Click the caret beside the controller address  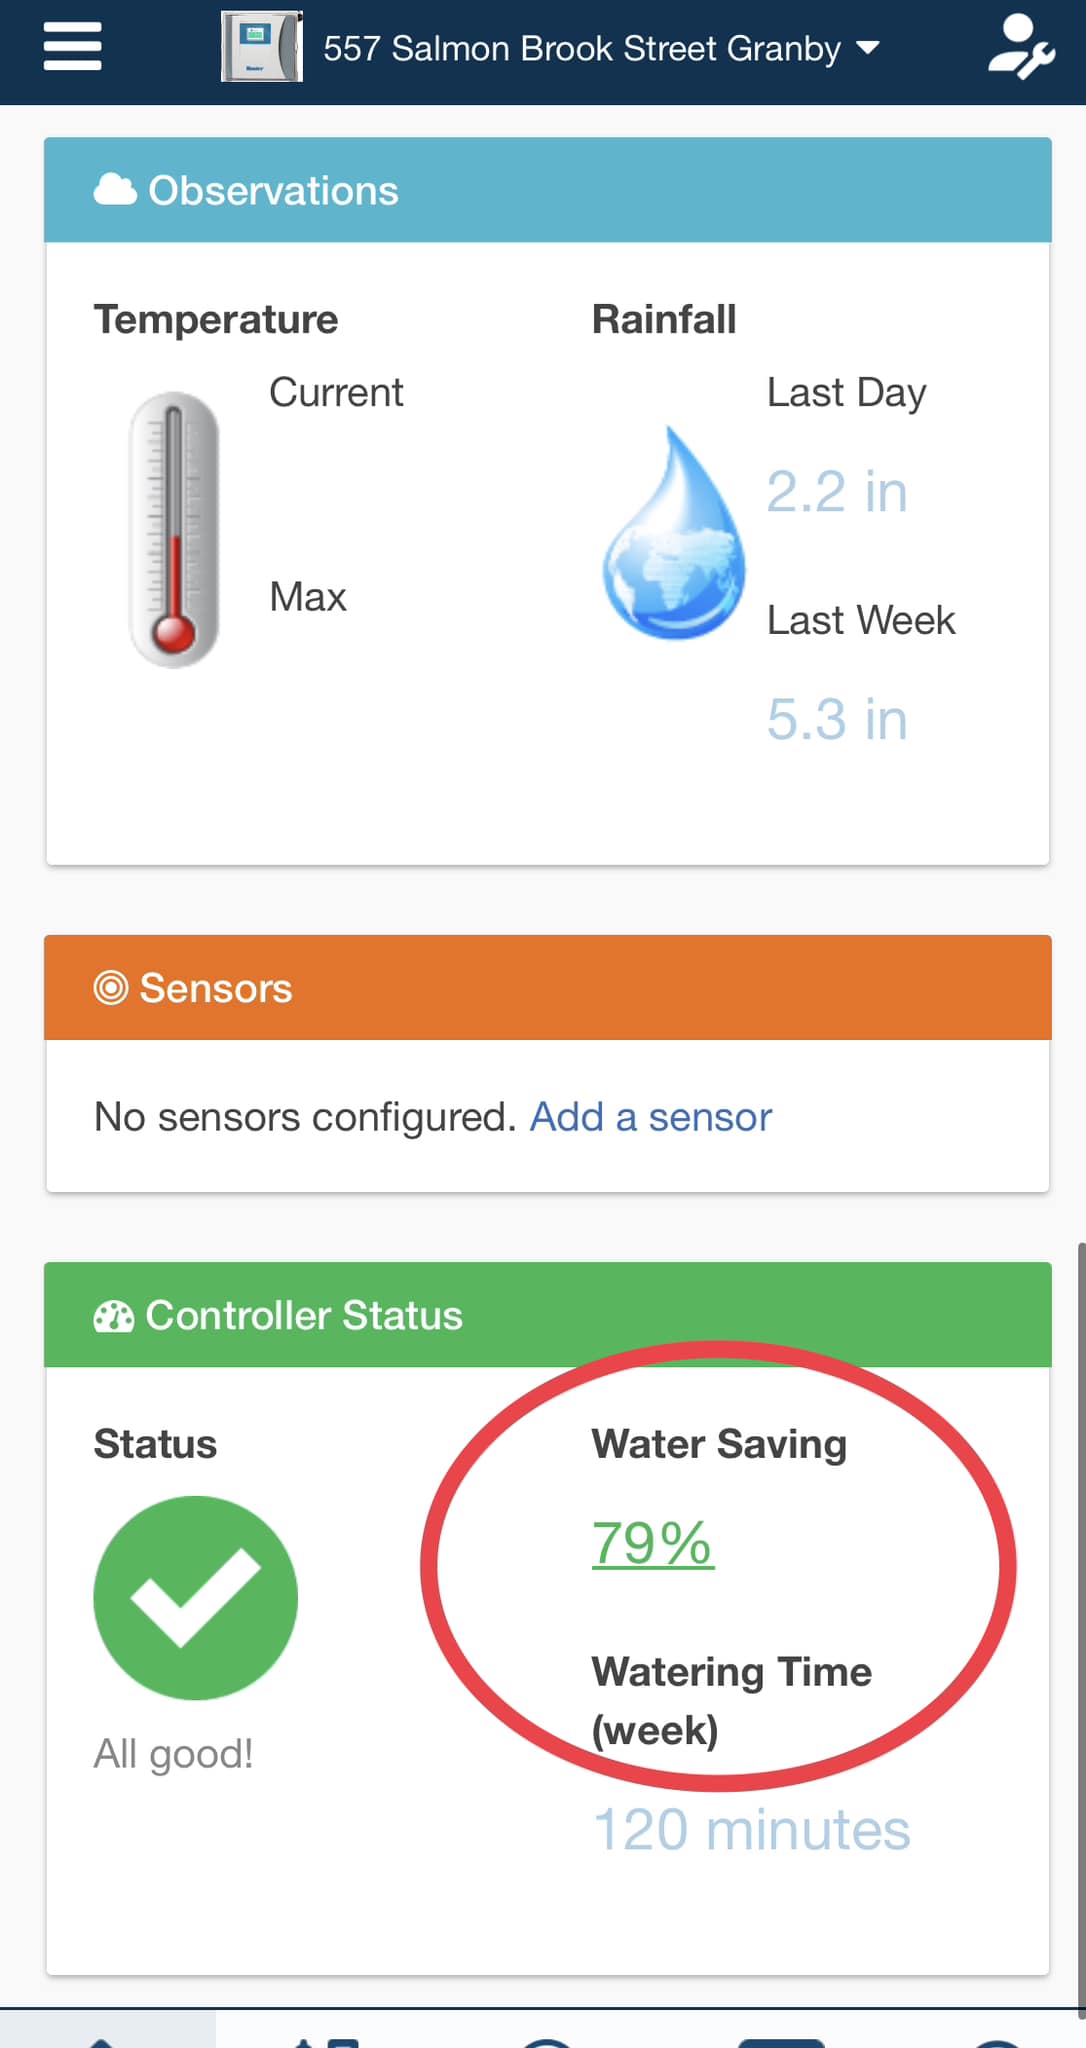868,47
